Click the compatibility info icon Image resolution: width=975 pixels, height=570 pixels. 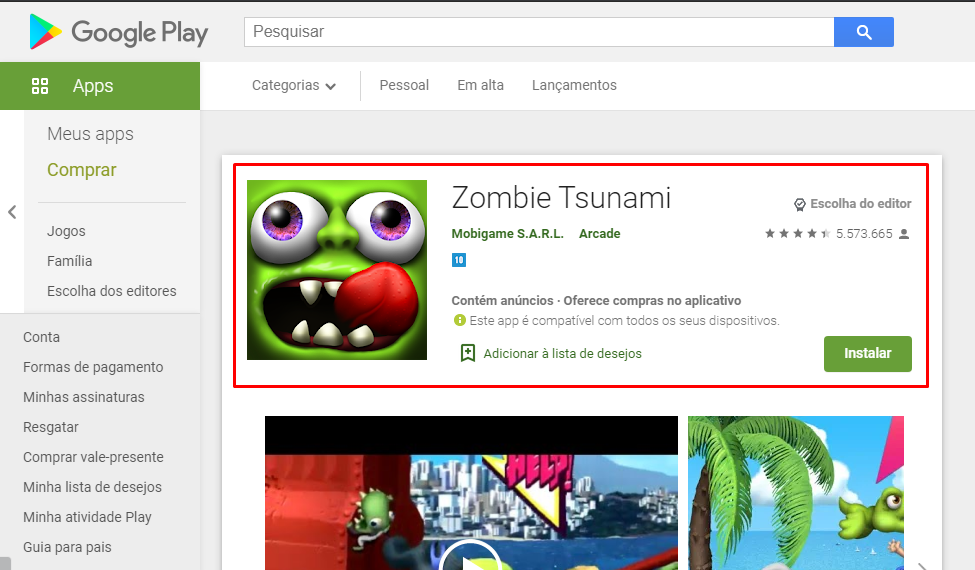coord(460,320)
